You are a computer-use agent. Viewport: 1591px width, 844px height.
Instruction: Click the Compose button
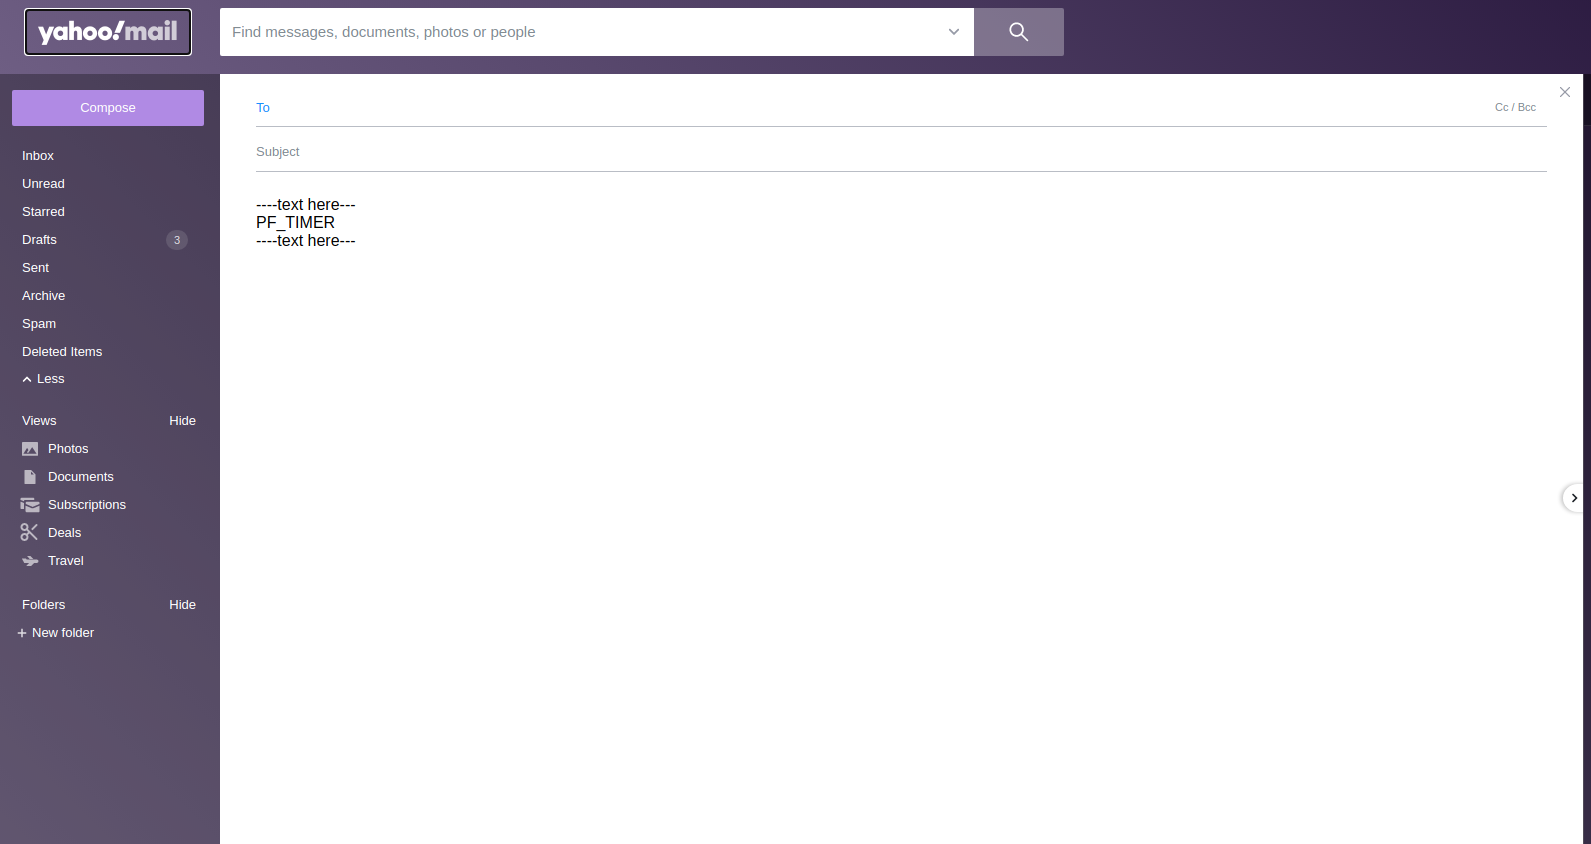pos(108,108)
